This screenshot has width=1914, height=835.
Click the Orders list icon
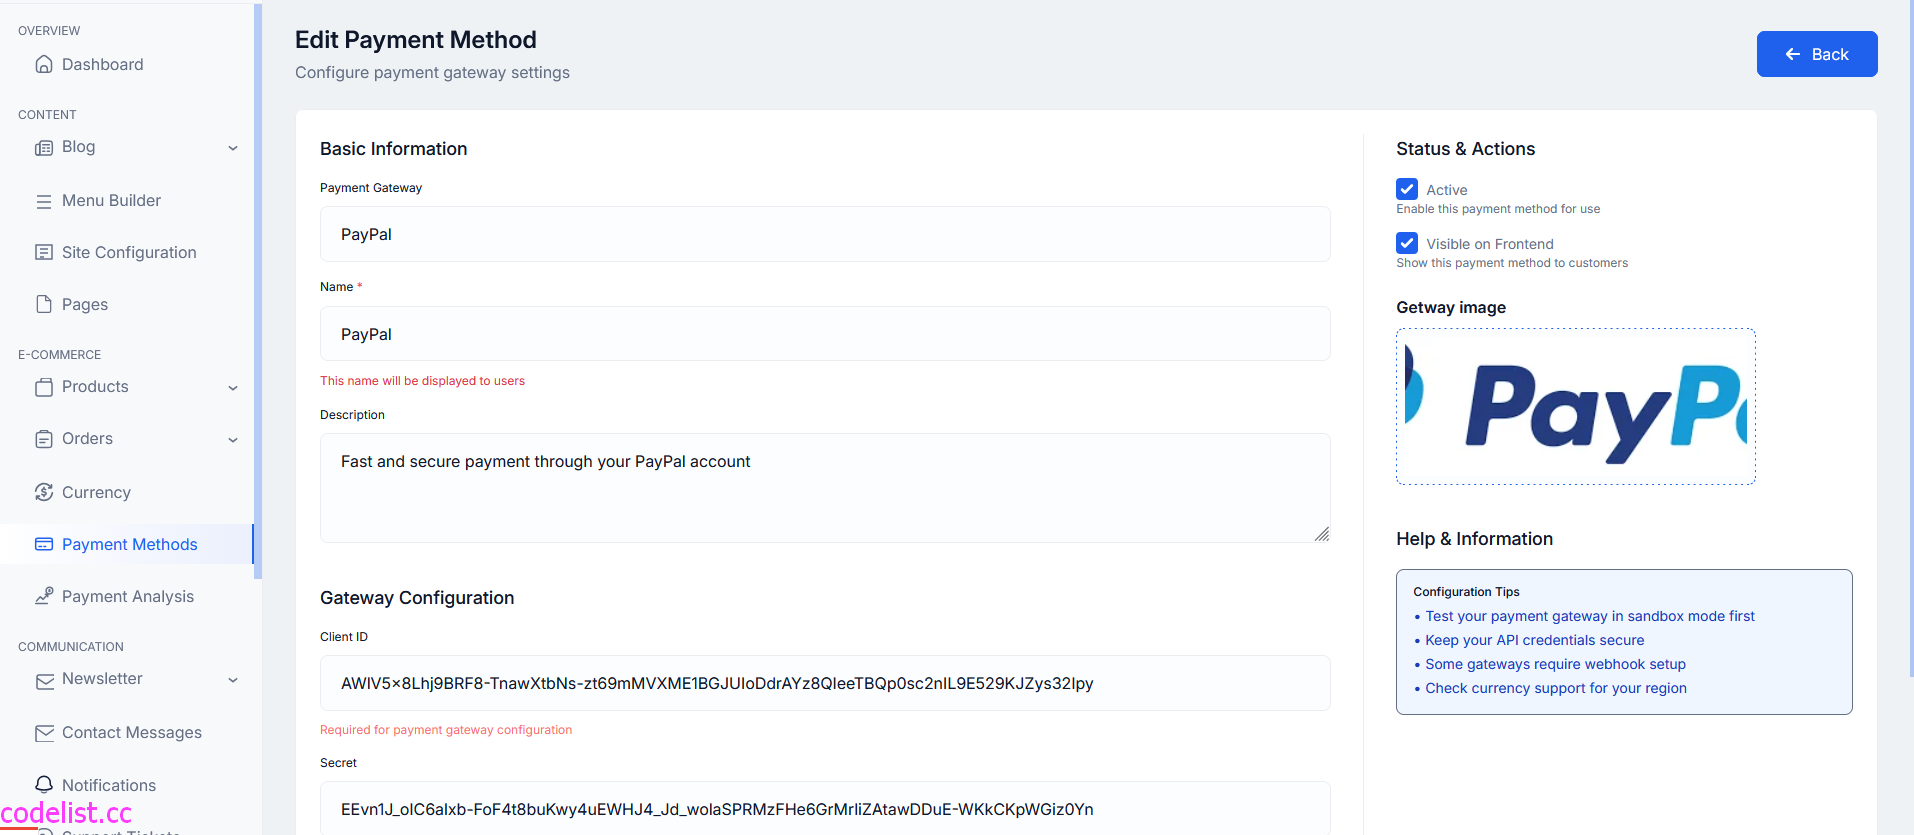44,439
